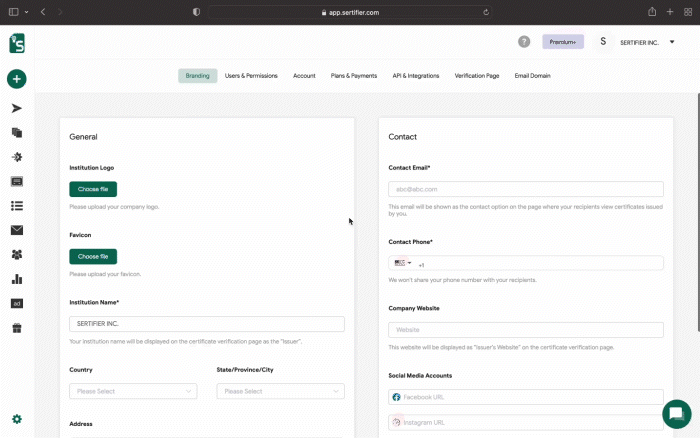Expand the State/Province/City dropdown
This screenshot has width=700, height=438.
(280, 391)
